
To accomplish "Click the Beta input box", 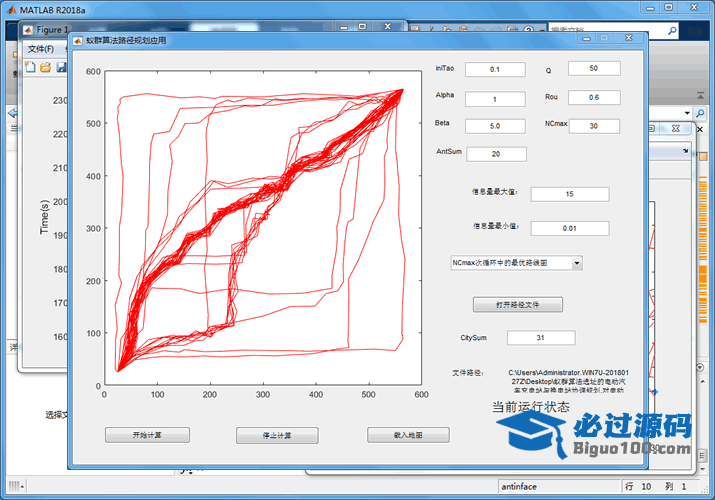I will (494, 126).
